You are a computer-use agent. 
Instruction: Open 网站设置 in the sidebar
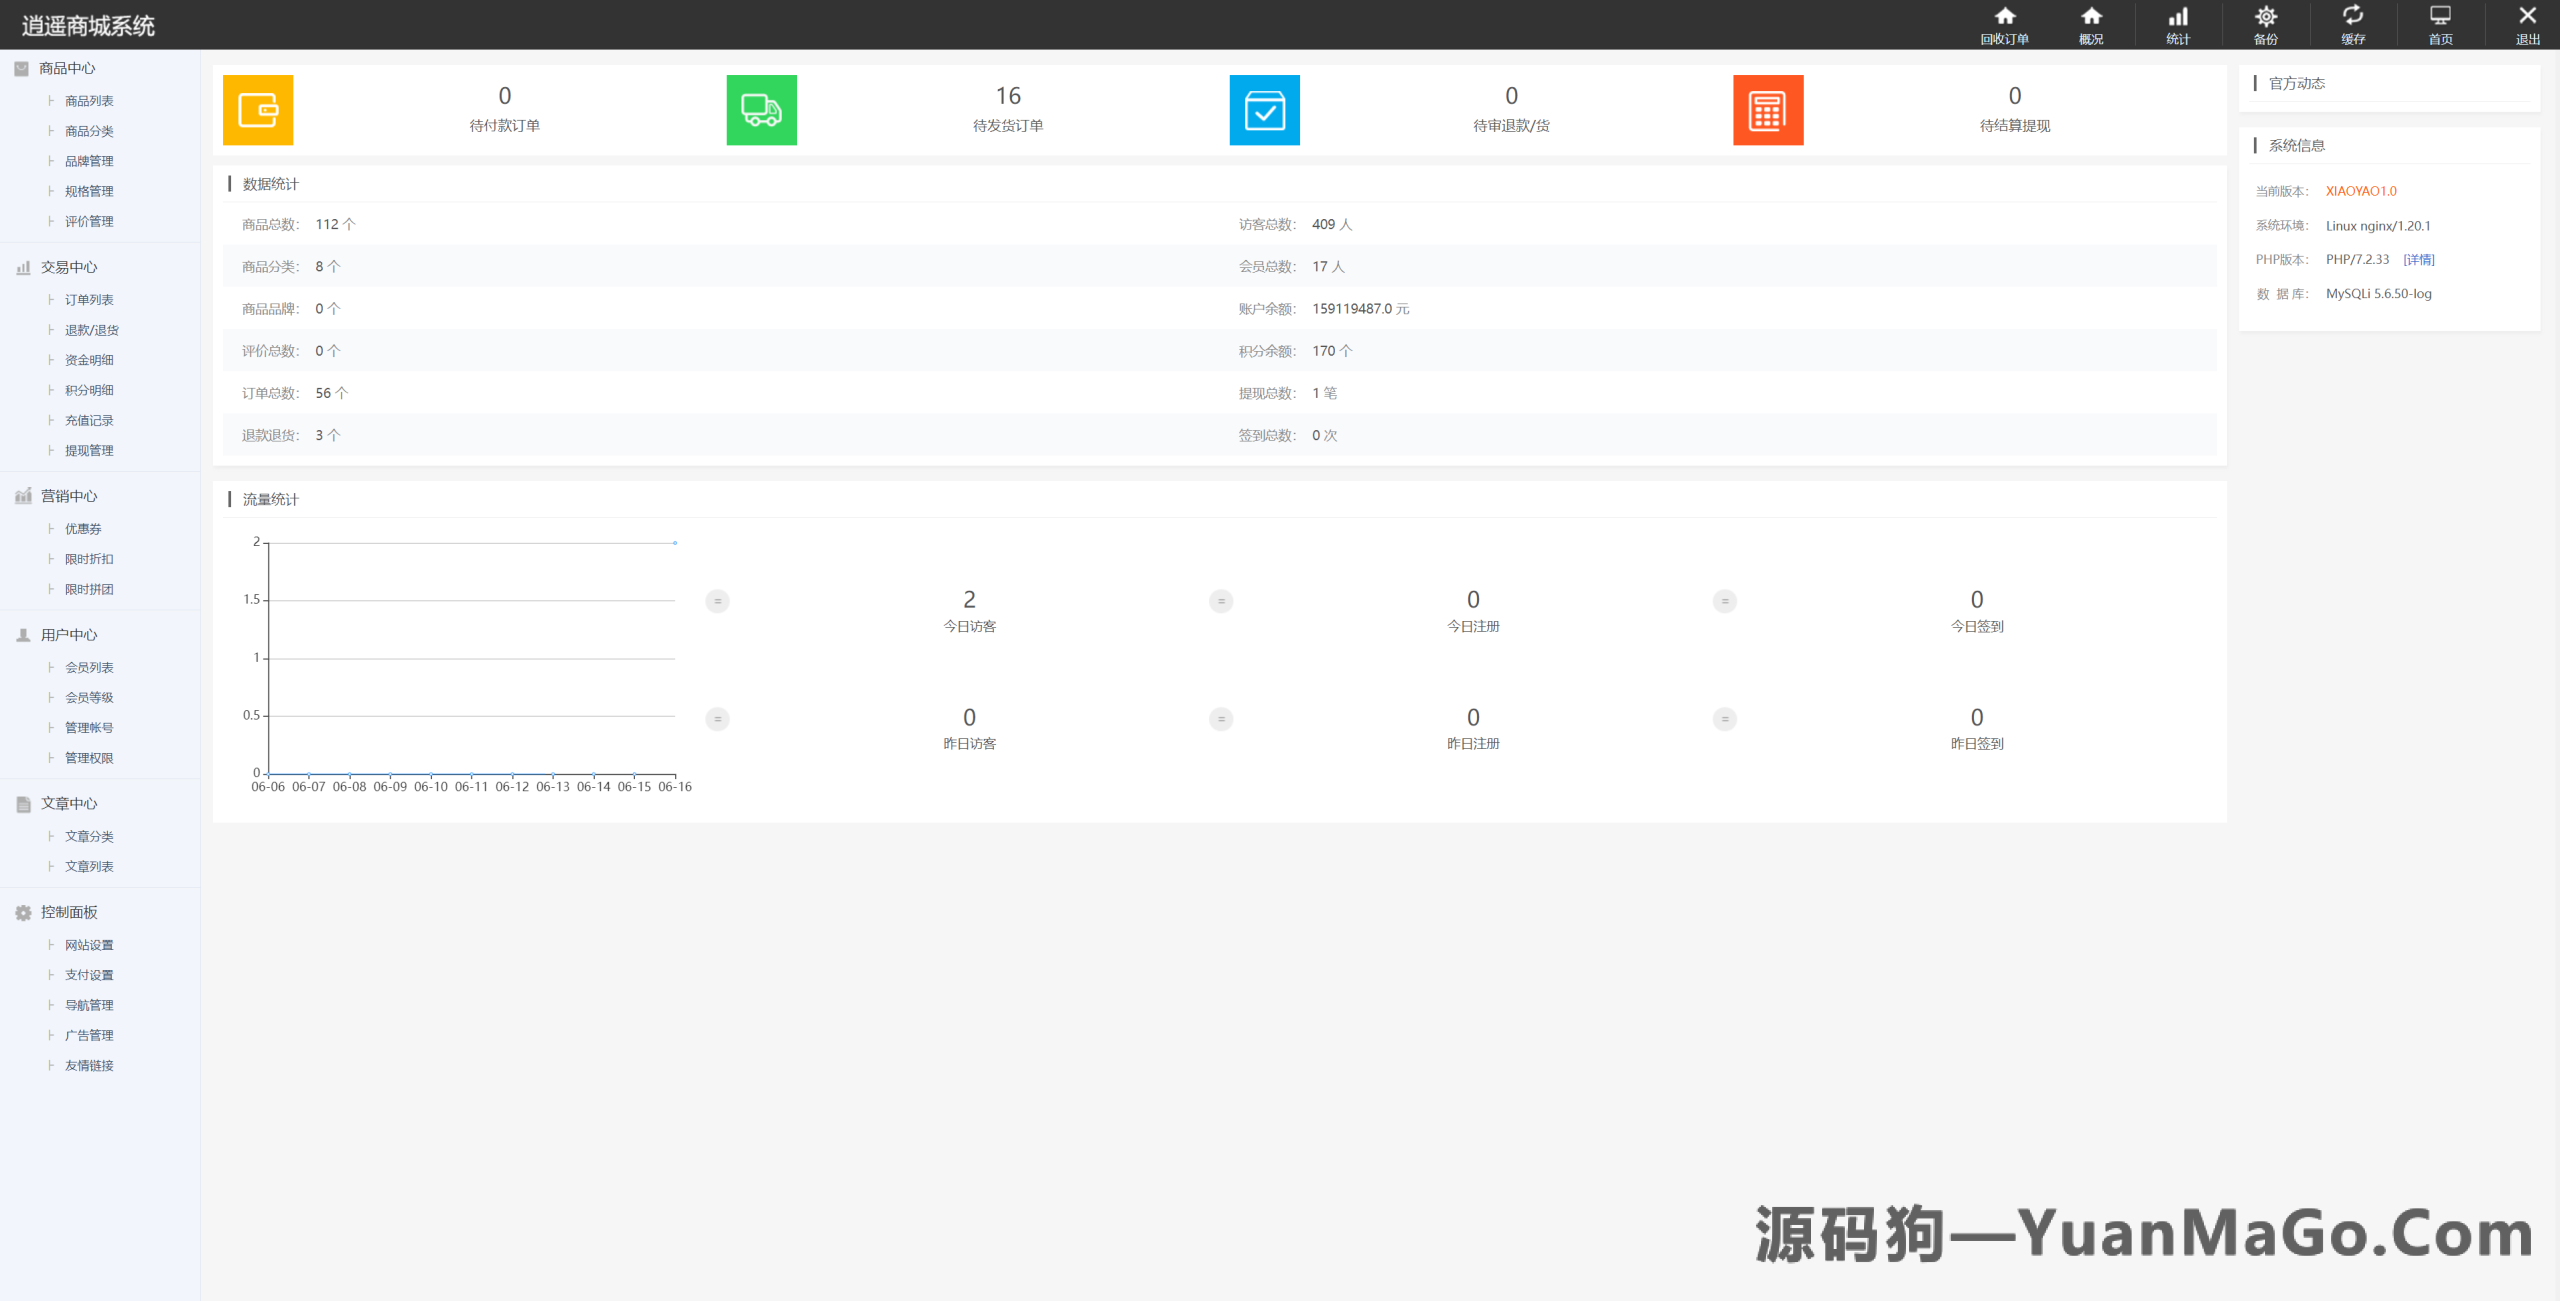[x=89, y=944]
